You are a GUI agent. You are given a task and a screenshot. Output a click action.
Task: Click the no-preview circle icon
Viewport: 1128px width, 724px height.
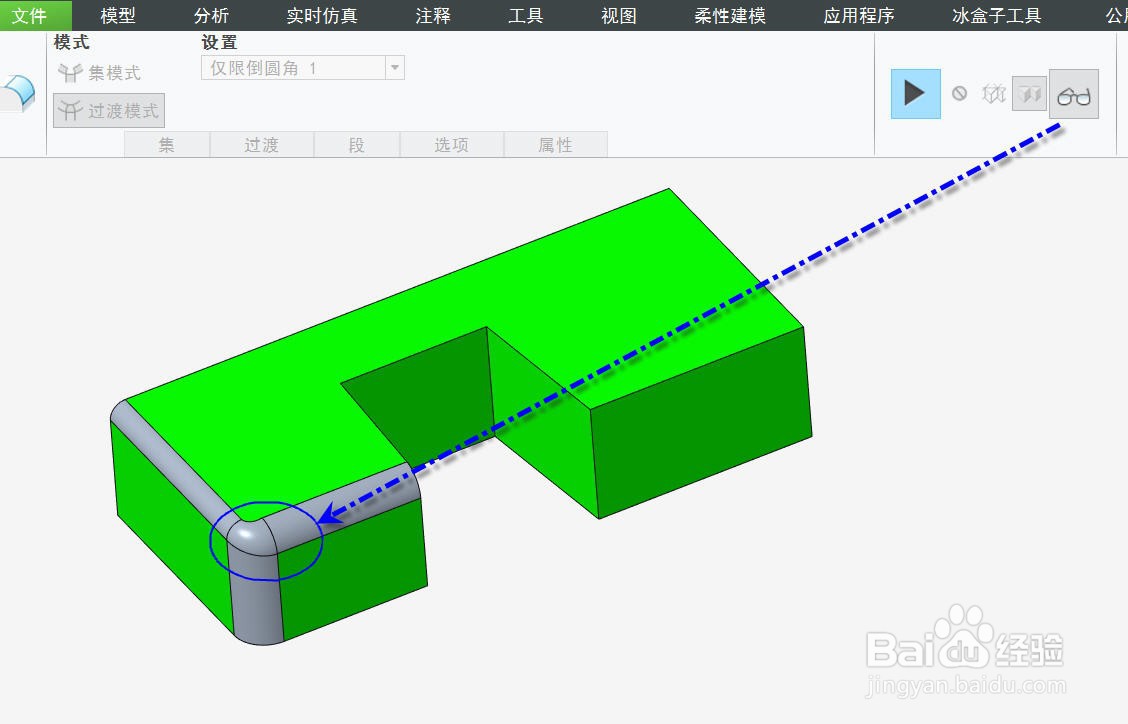[x=960, y=94]
